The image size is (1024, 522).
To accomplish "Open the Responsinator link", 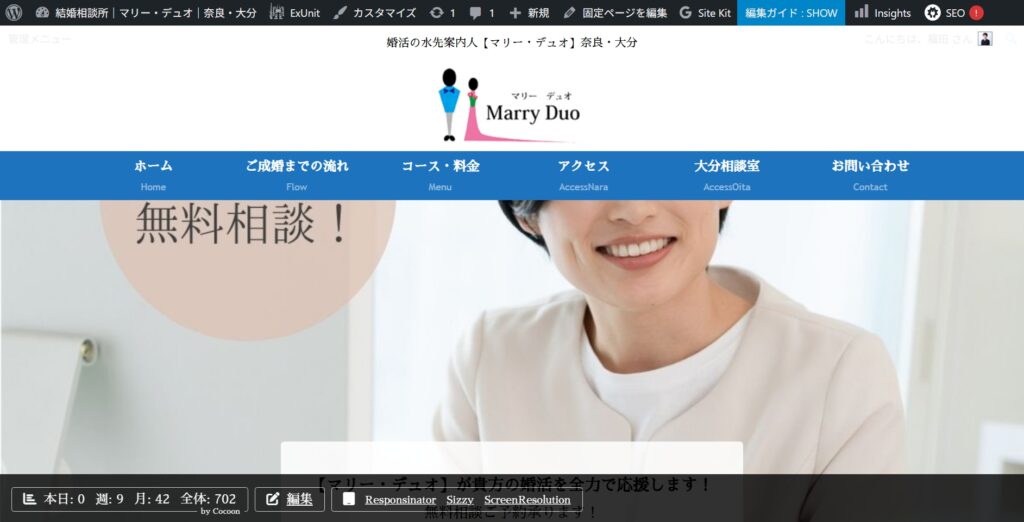I will pos(400,499).
